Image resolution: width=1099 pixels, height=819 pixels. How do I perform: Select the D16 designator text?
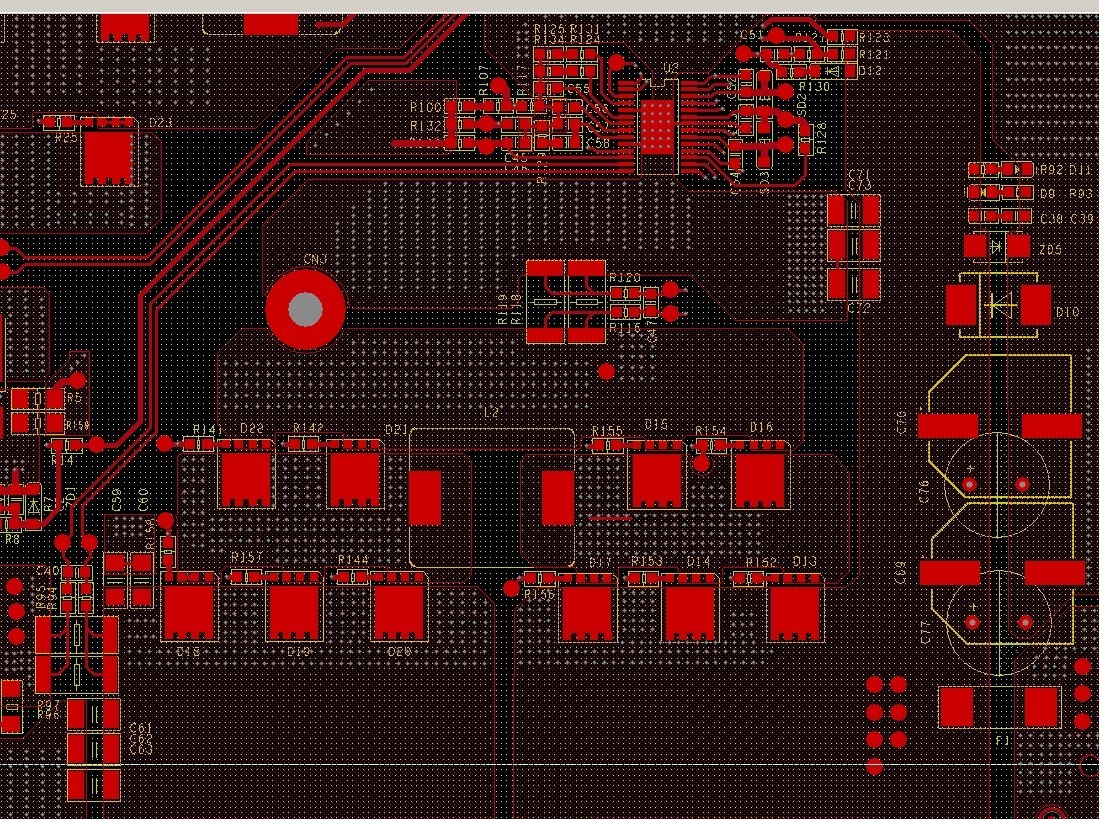coord(761,427)
